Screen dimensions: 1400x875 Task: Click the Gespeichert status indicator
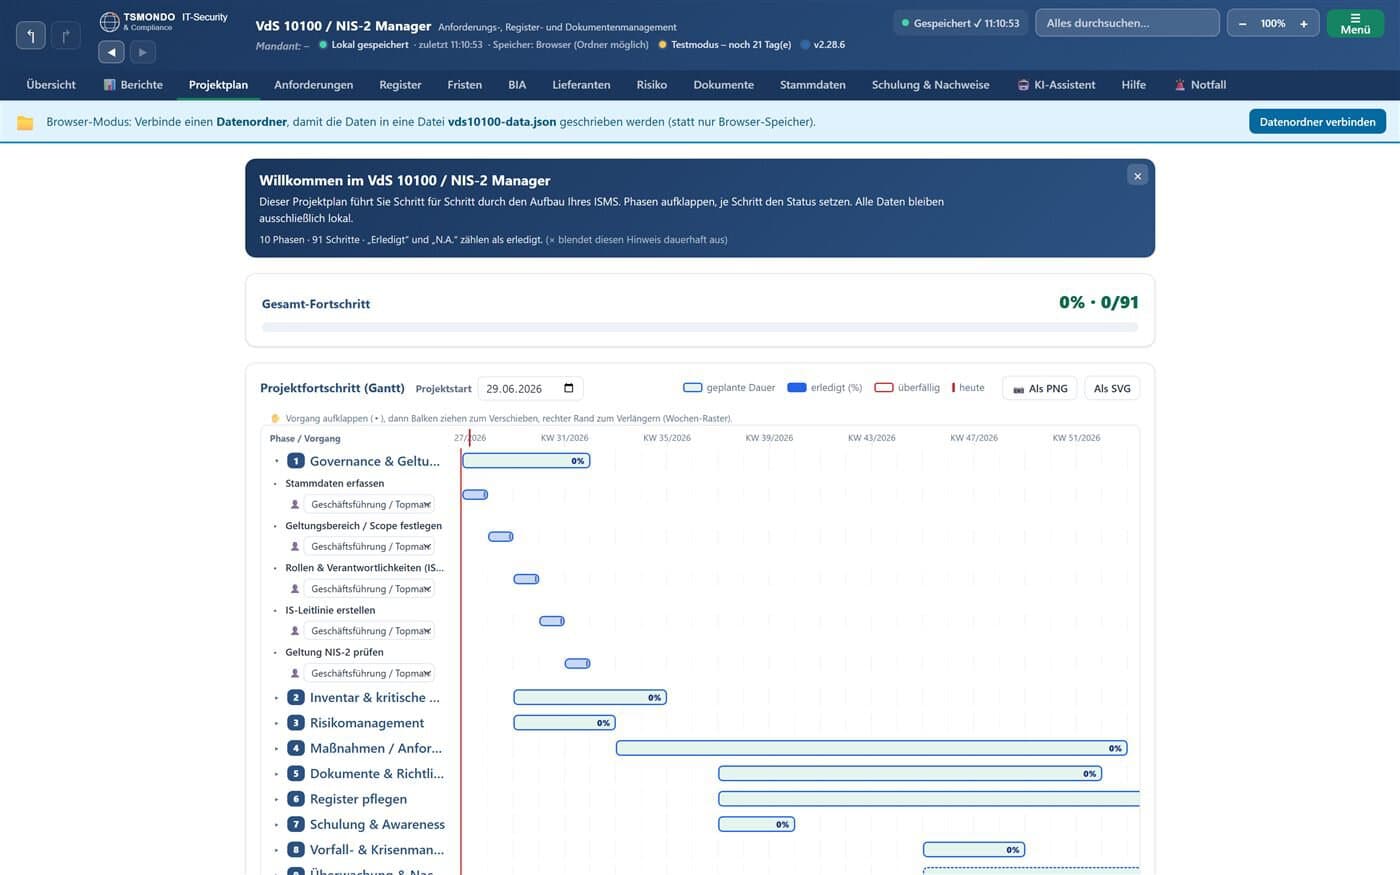point(960,23)
